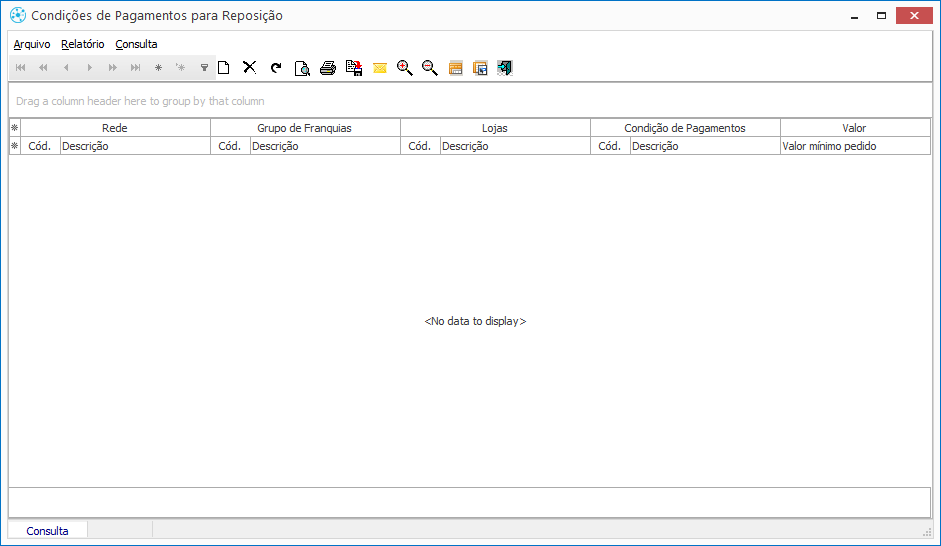The height and width of the screenshot is (546, 941).
Task: Sort by Cód. under Condição de Pagamentos
Action: 610,146
